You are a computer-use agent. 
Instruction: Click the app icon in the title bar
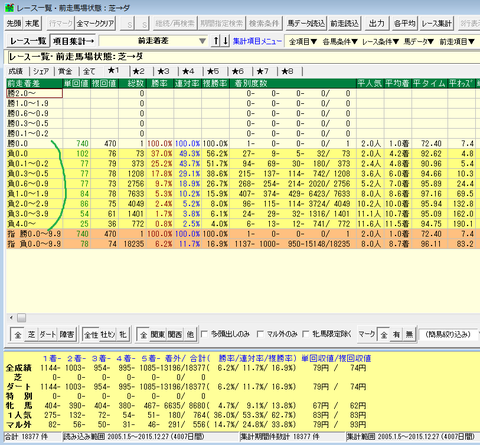click(x=9, y=7)
